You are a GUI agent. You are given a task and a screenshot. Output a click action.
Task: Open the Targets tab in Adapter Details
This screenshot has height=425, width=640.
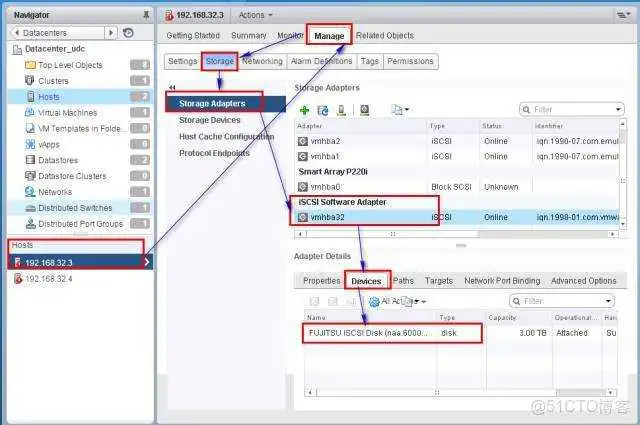coord(439,281)
